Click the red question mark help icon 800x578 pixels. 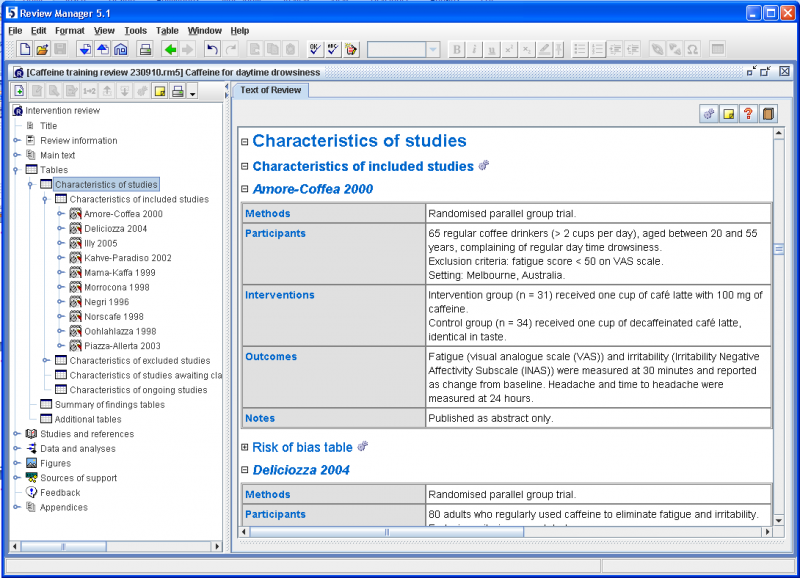747,114
